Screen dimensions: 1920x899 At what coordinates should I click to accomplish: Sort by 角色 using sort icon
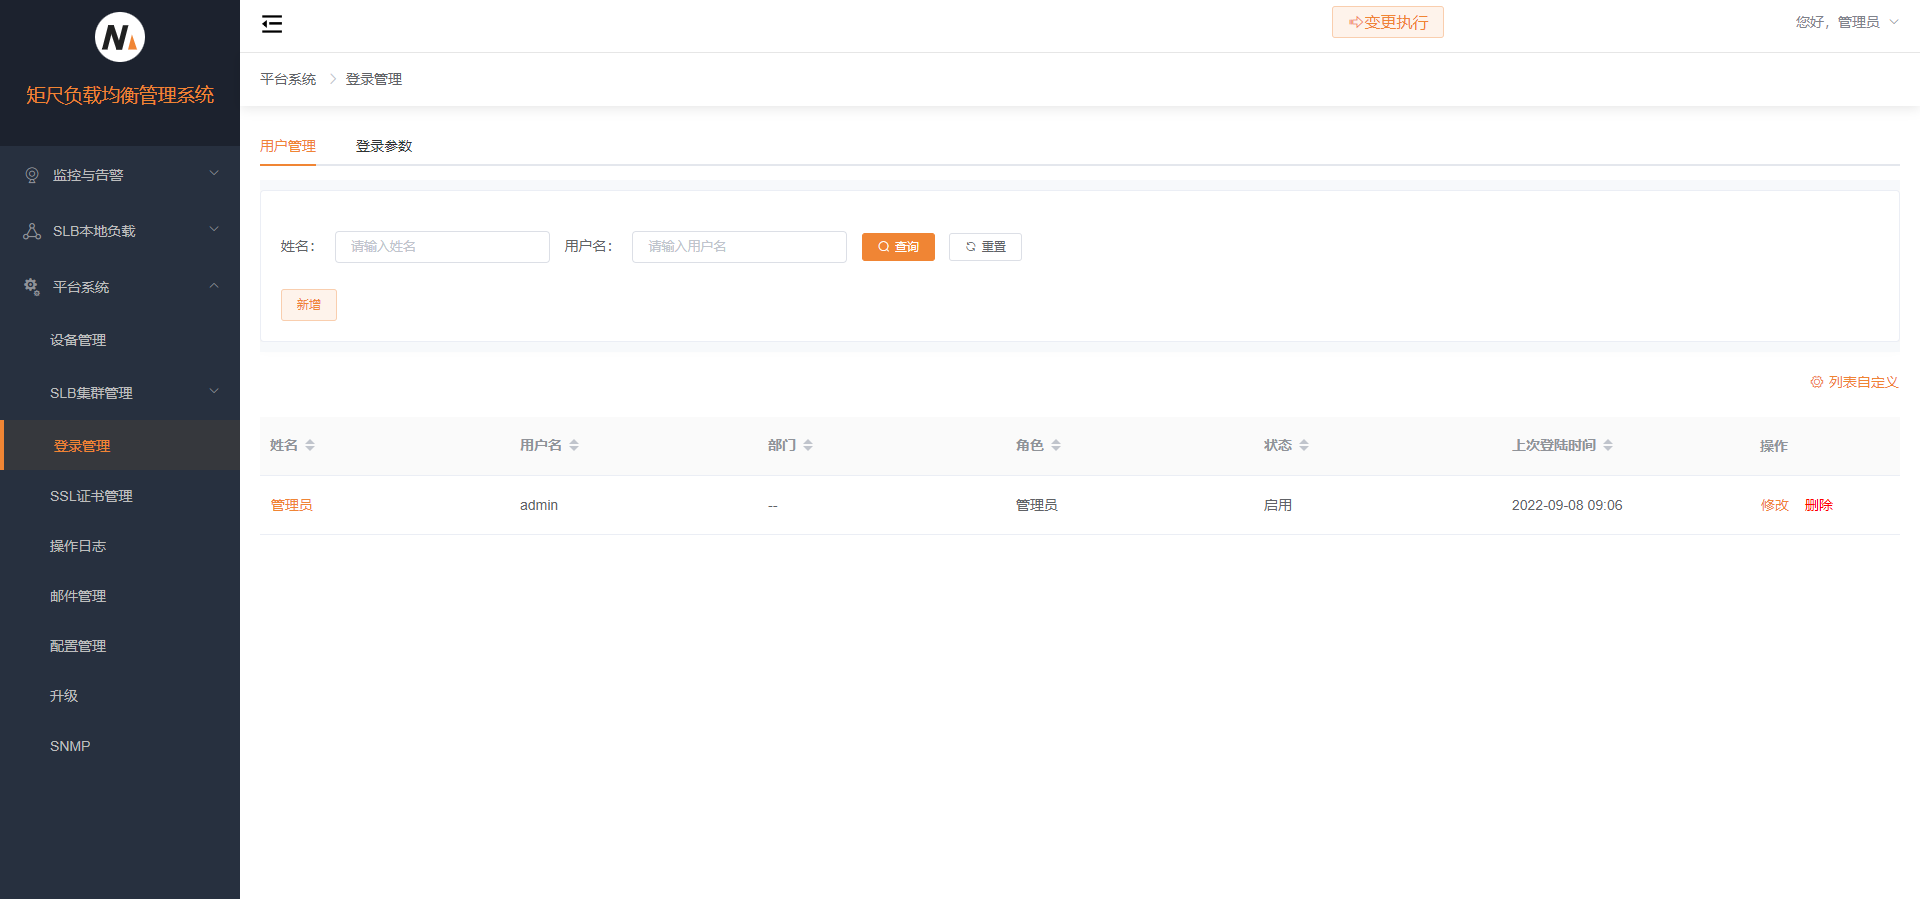pyautogui.click(x=1056, y=446)
